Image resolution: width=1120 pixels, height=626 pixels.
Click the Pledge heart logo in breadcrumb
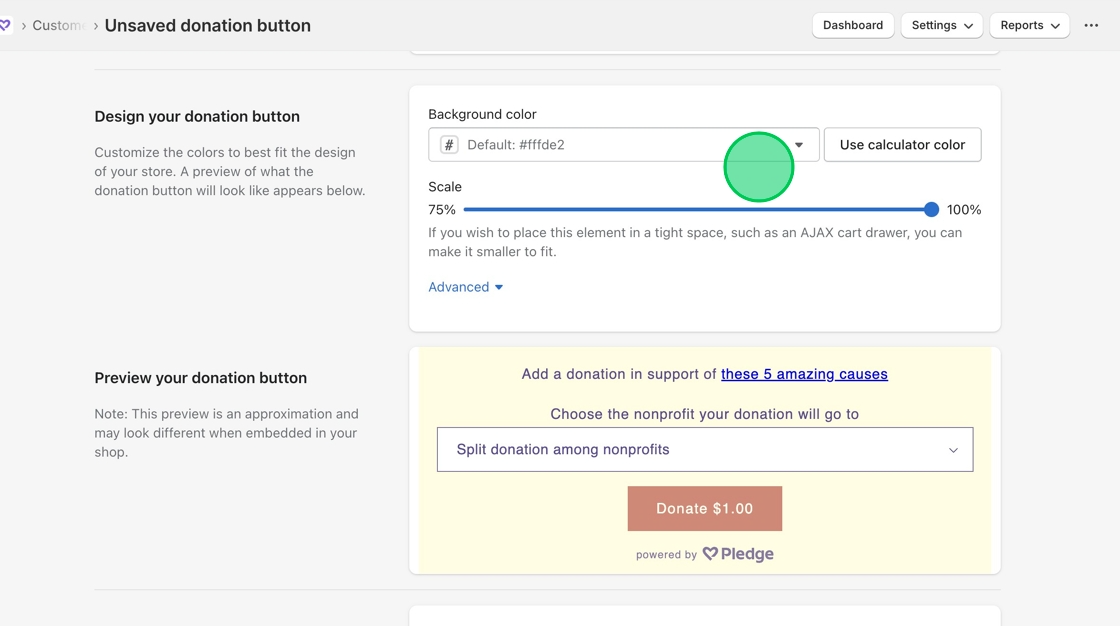coord(5,25)
